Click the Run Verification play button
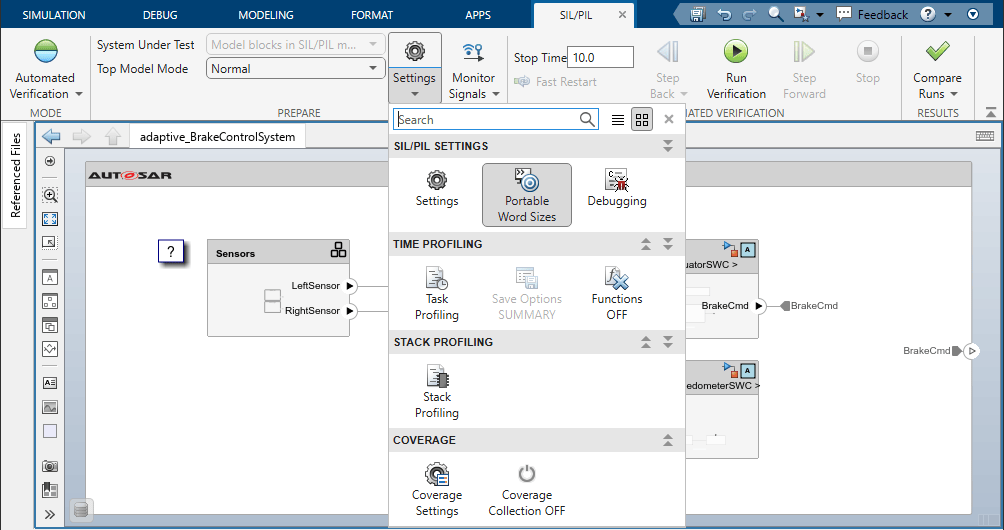The image size is (1004, 530). pos(736,51)
